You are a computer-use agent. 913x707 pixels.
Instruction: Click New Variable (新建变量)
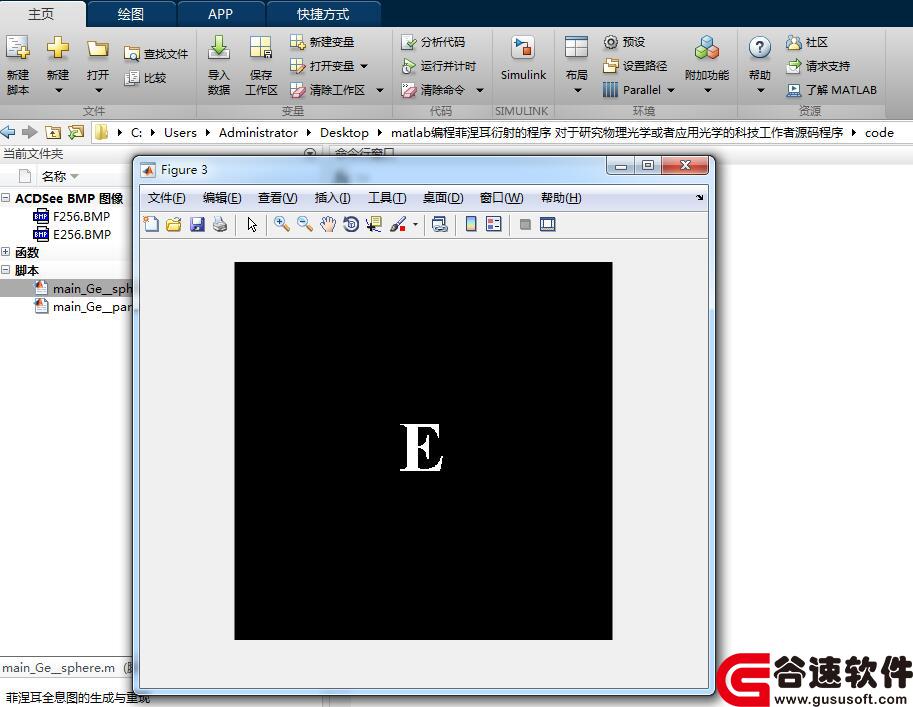(x=322, y=42)
